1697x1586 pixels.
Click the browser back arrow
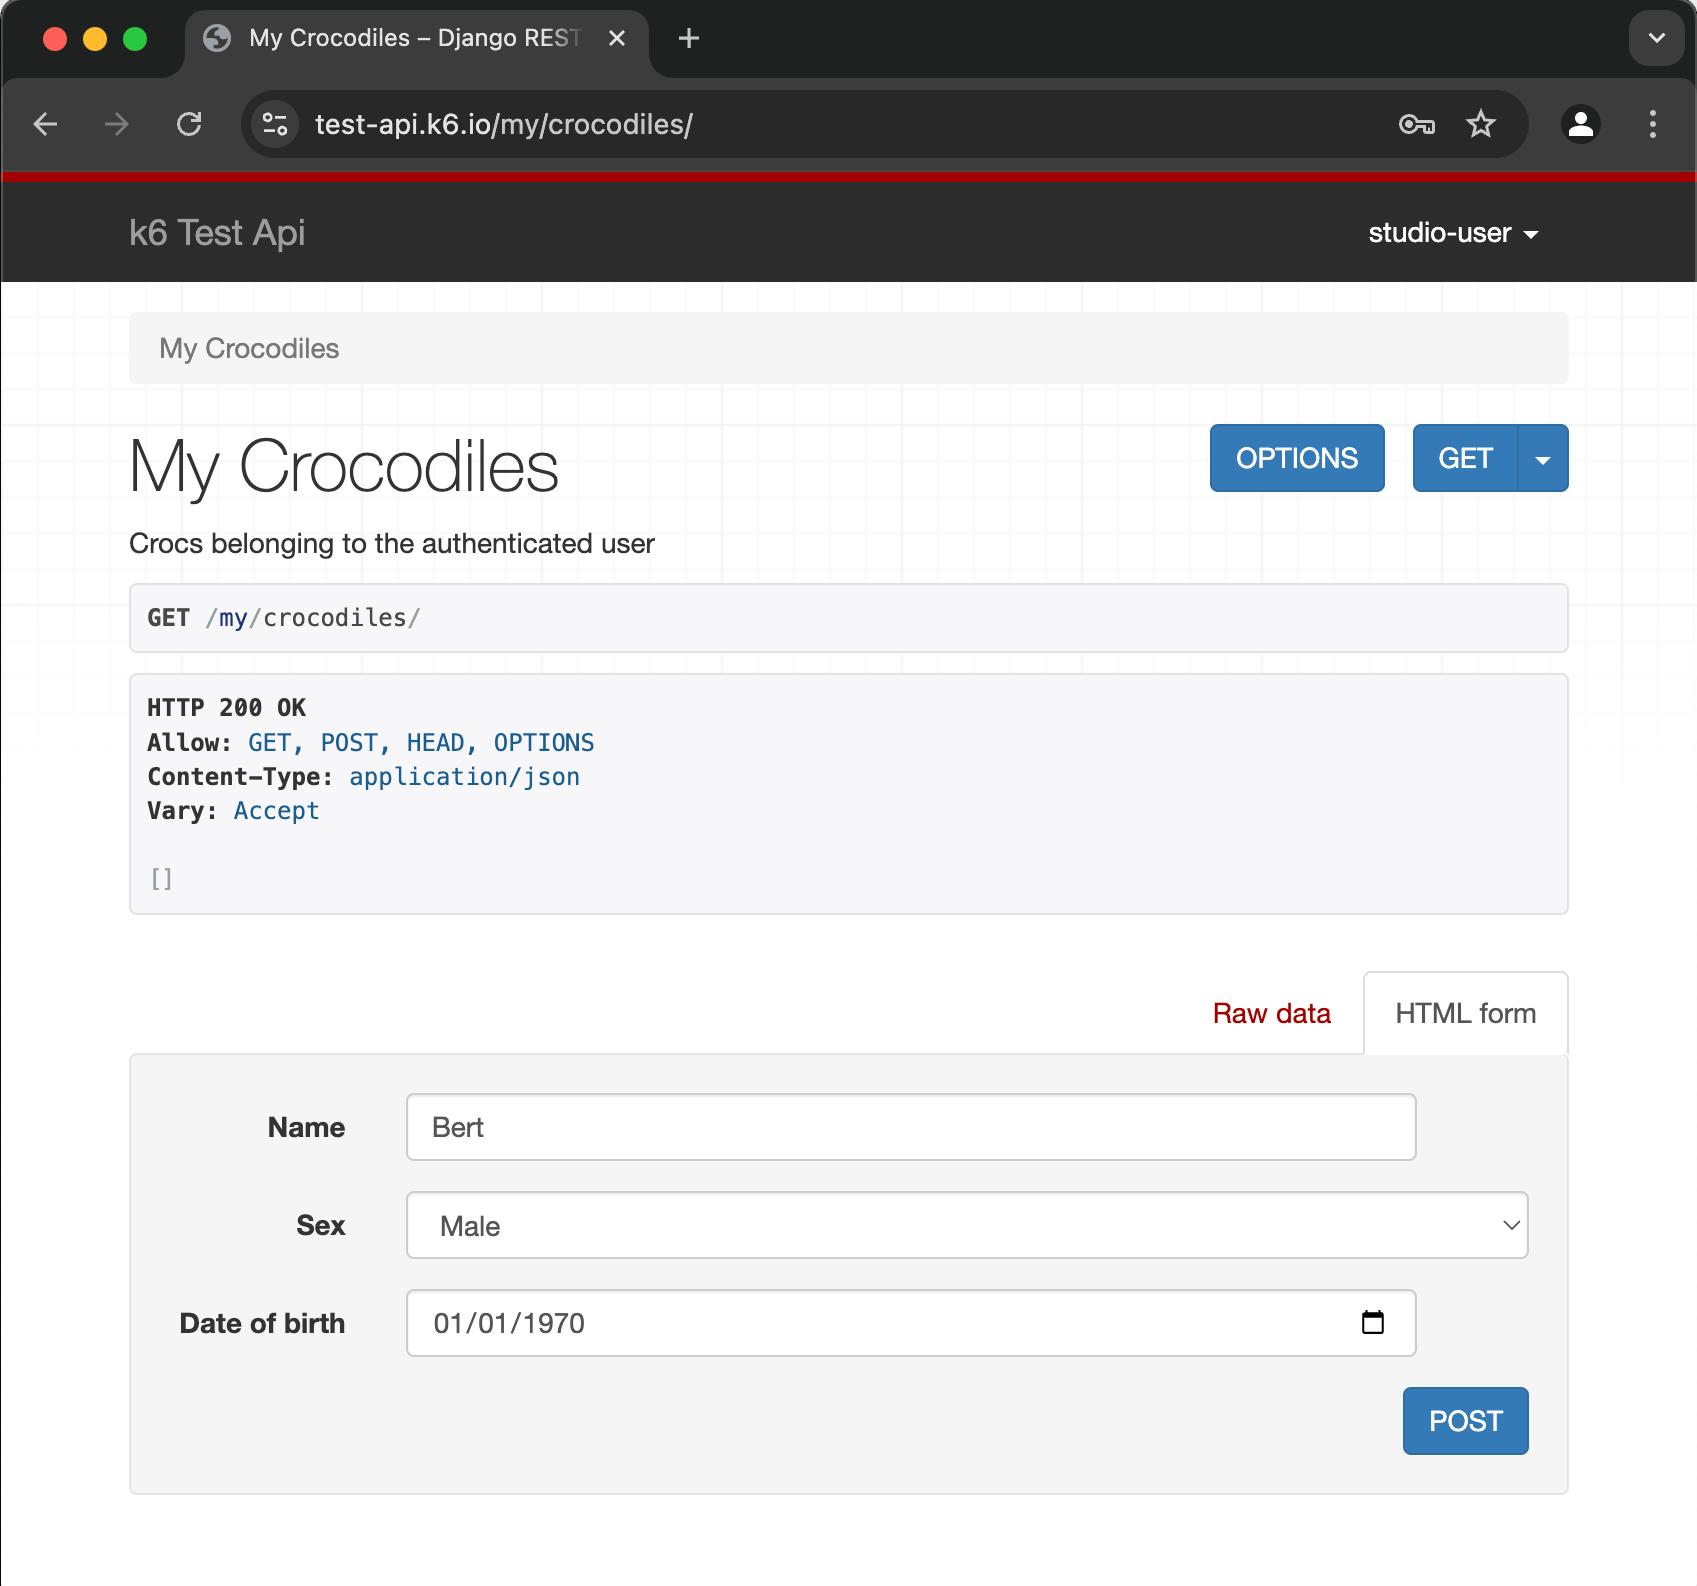46,124
